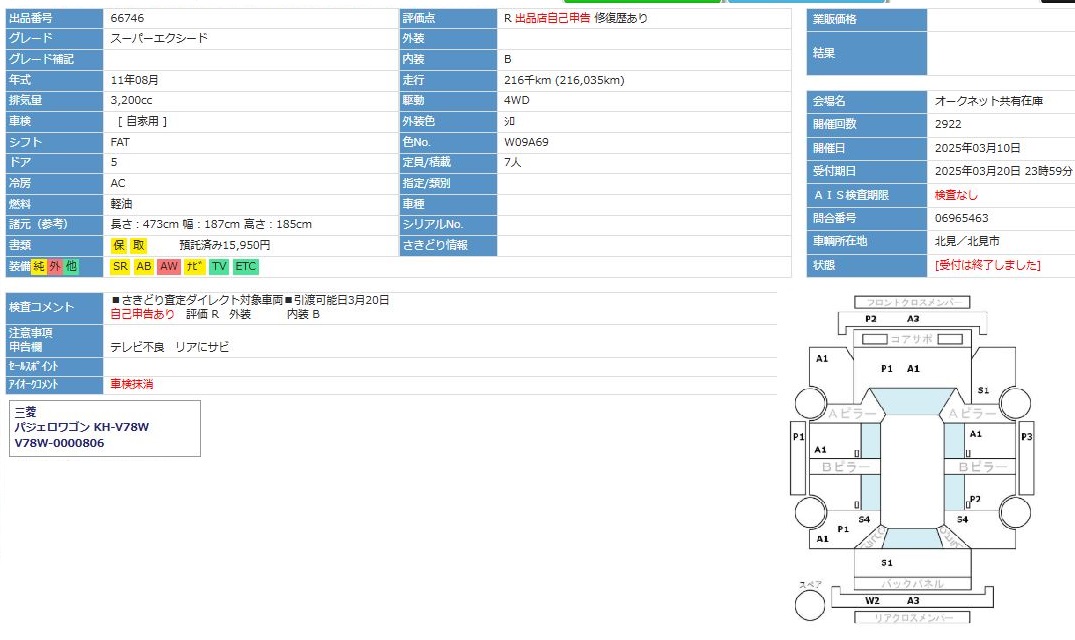Click the バックパネル area on damage diagram
The width and height of the screenshot is (1075, 640).
pos(912,583)
